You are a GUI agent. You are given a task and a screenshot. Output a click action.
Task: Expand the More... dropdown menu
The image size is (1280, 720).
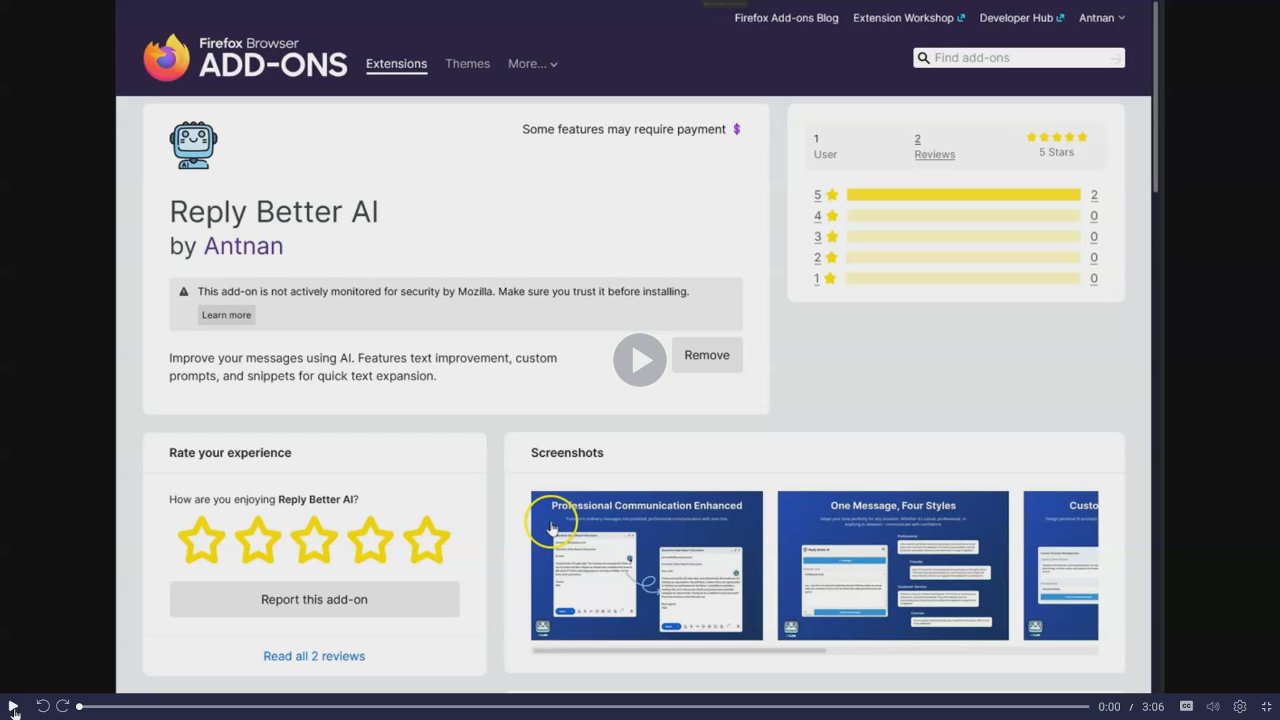[x=532, y=64]
